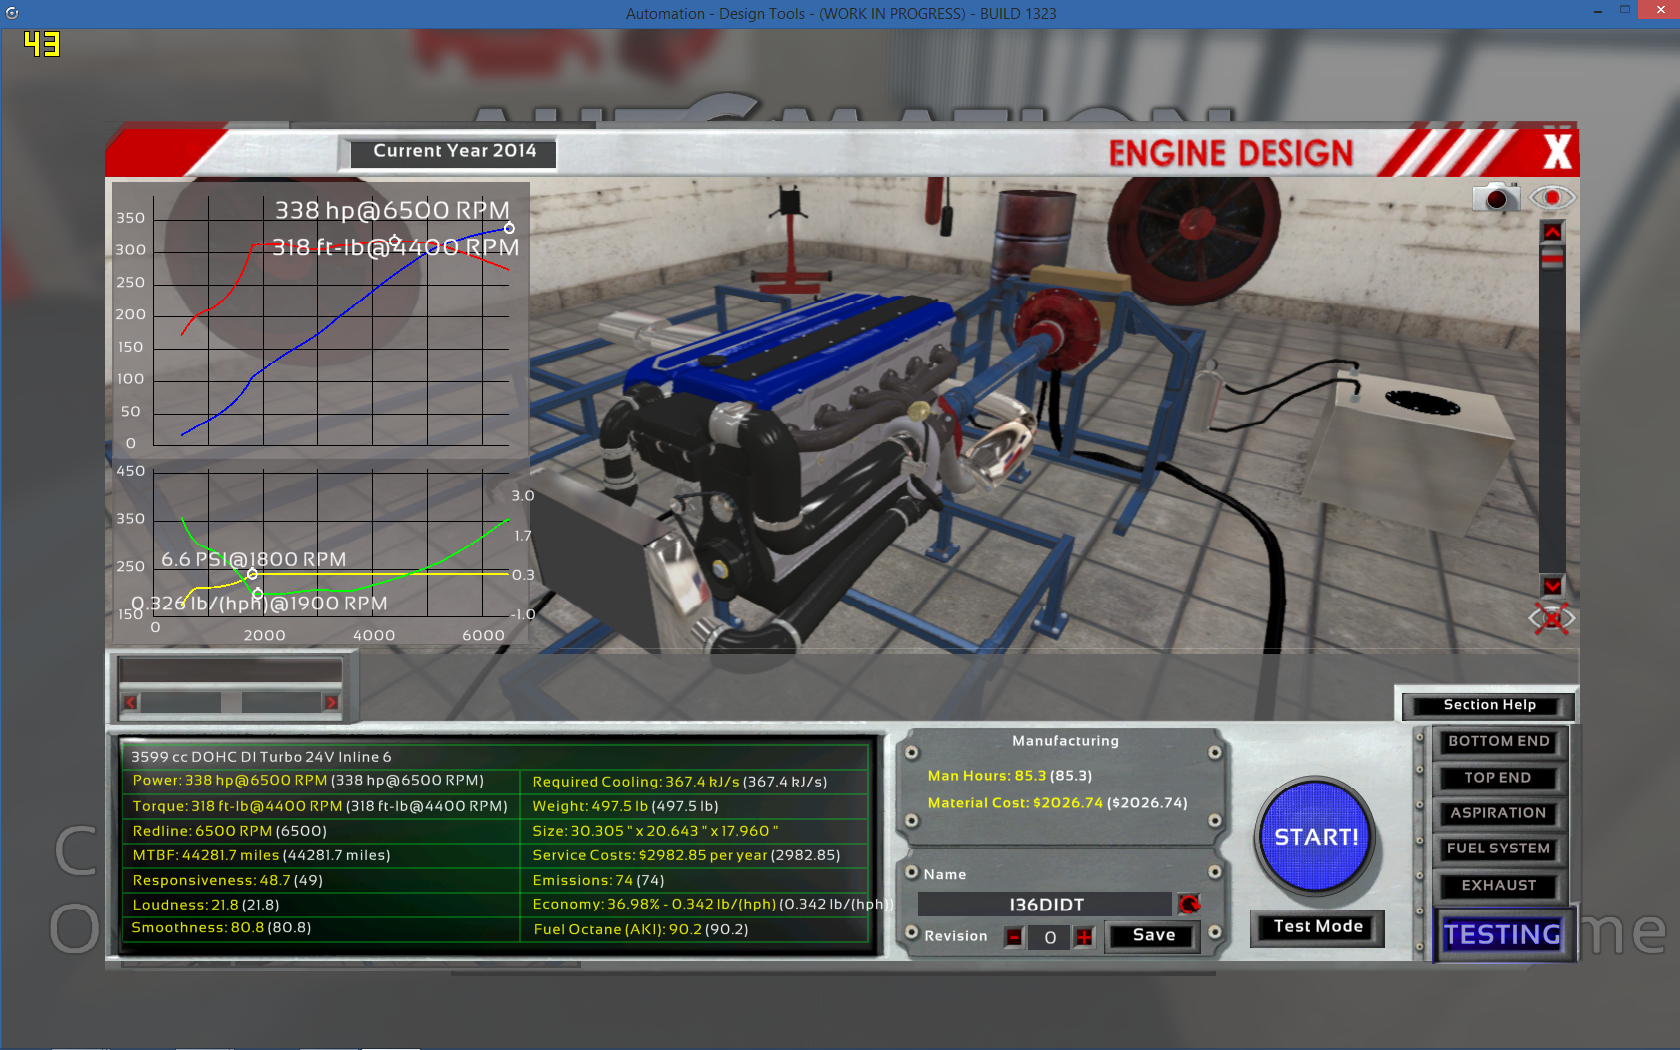Switch to the Top End tab
Image resolution: width=1680 pixels, height=1050 pixels.
(1498, 778)
